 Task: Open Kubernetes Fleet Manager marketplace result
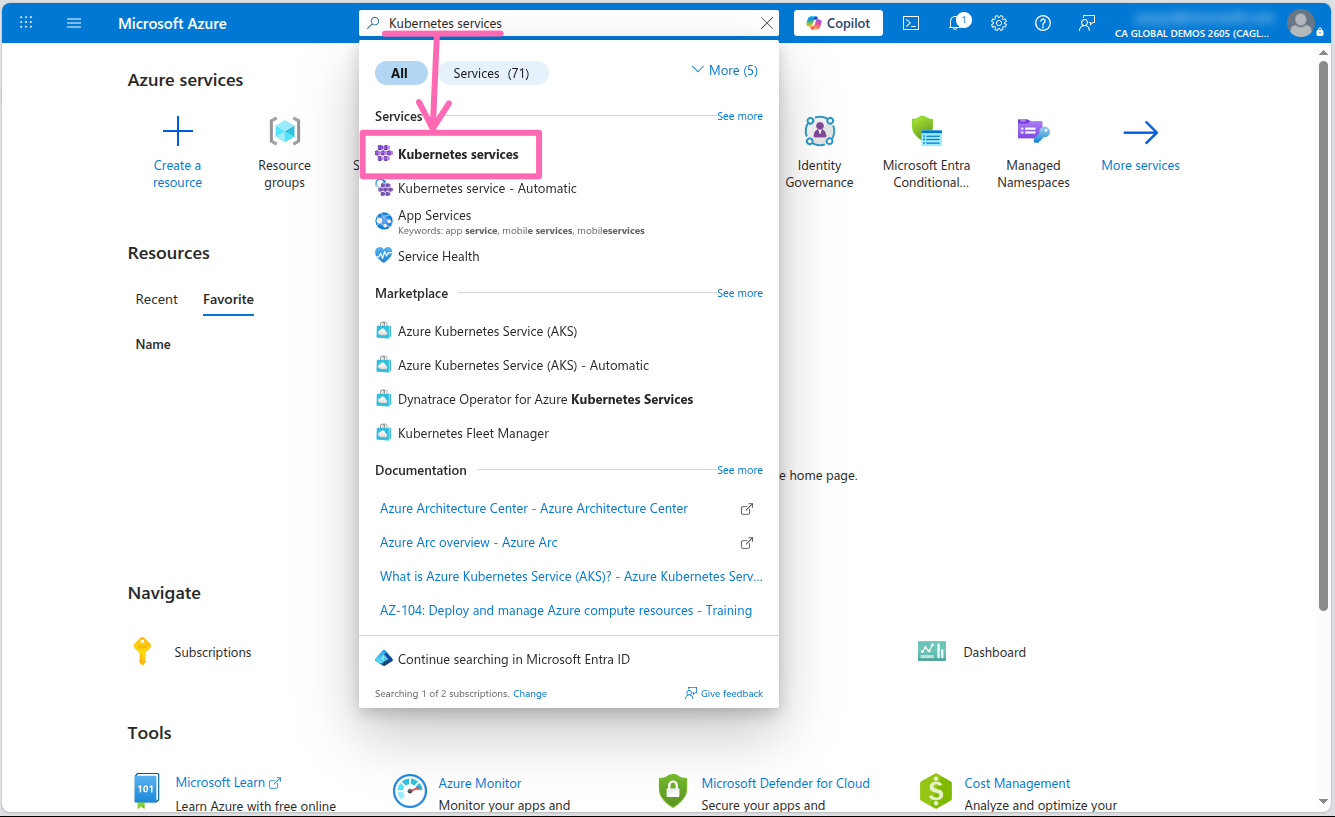point(463,433)
